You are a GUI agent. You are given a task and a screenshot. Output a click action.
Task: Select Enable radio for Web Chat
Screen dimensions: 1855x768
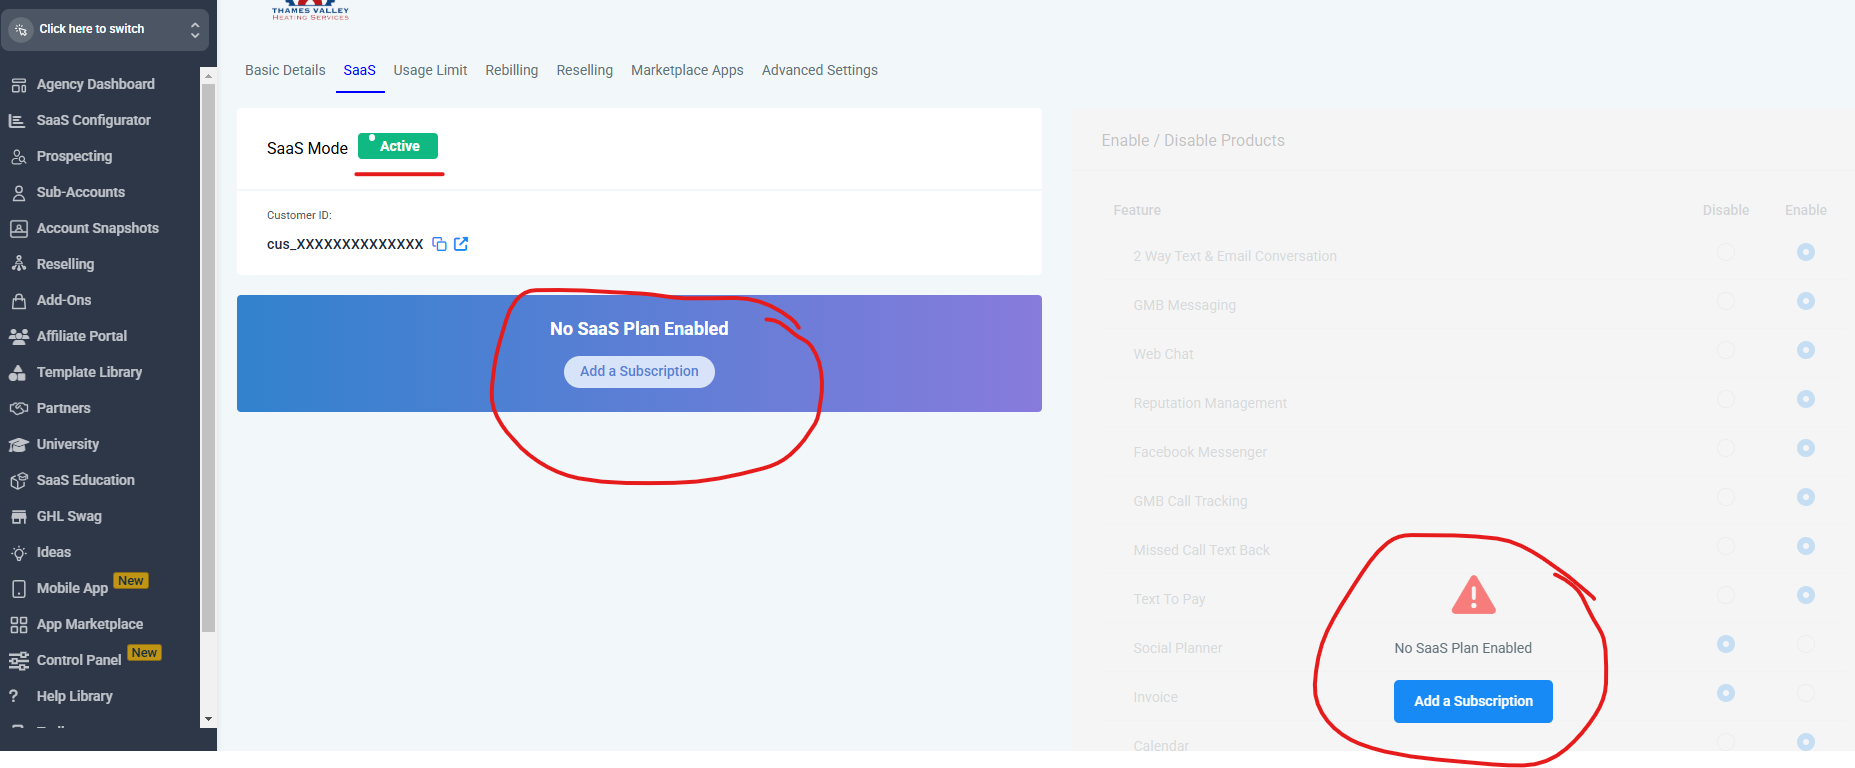point(1805,350)
